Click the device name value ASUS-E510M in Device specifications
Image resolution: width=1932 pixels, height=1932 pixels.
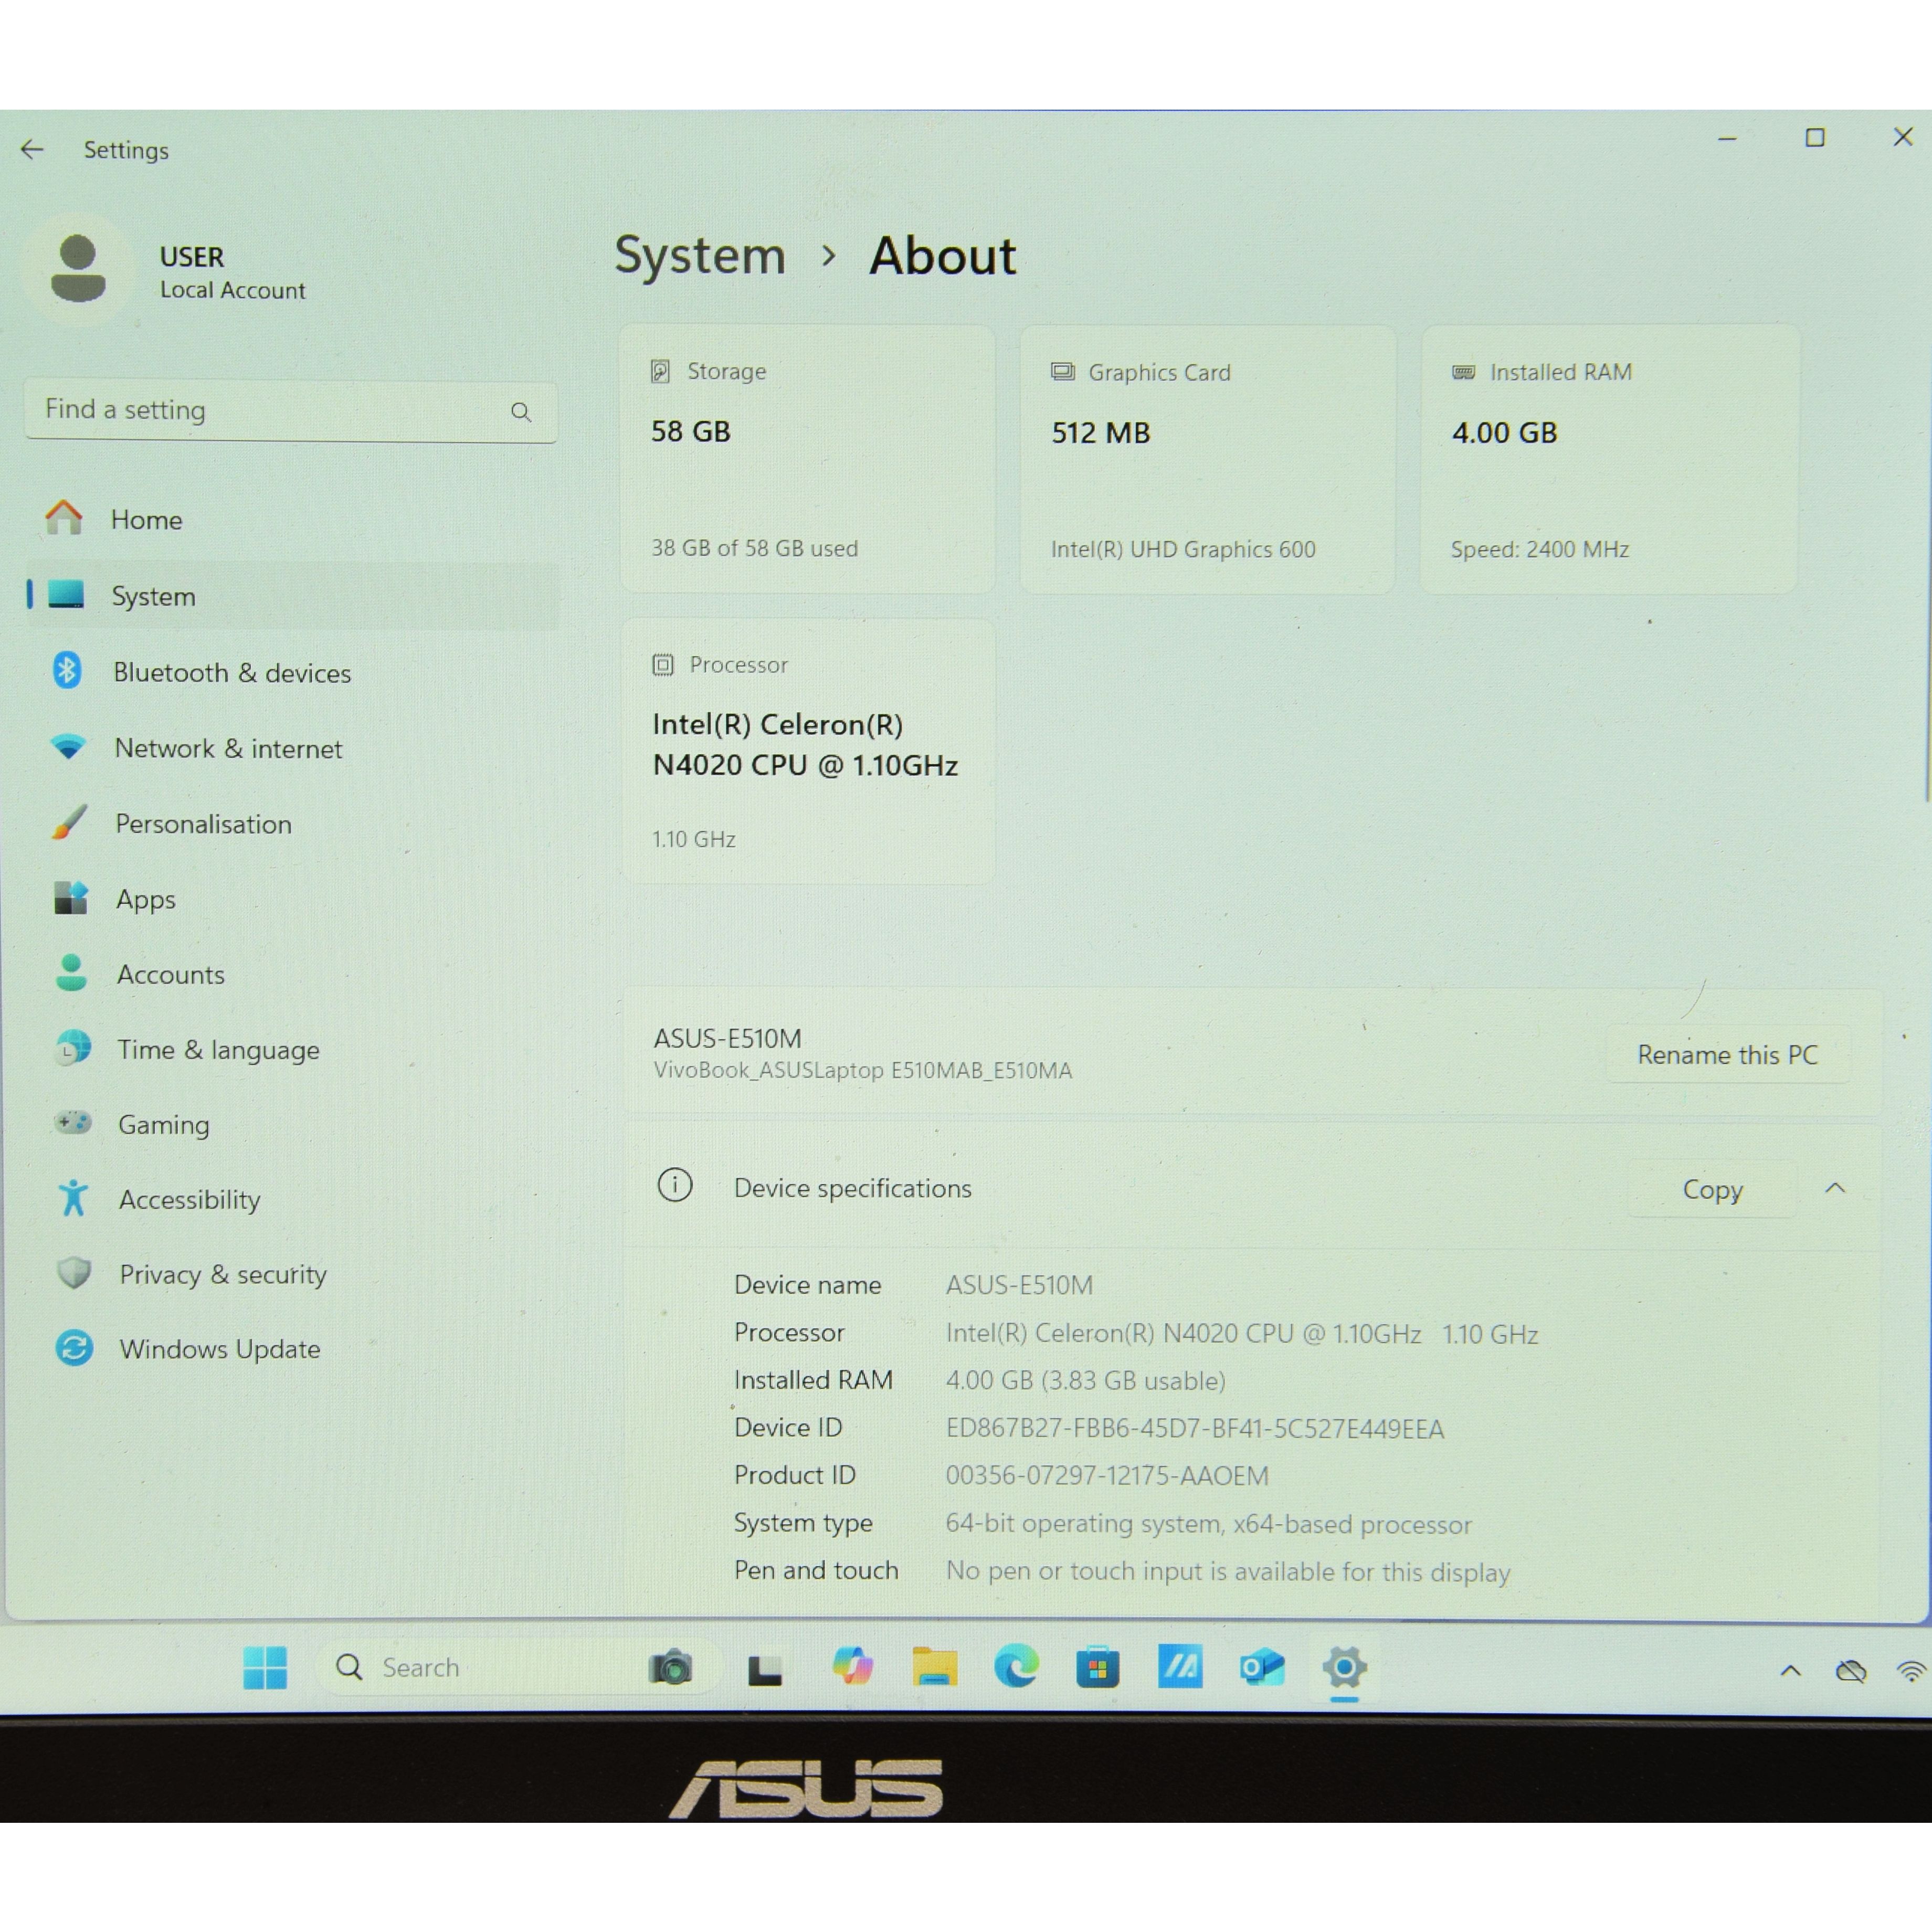point(1020,1285)
